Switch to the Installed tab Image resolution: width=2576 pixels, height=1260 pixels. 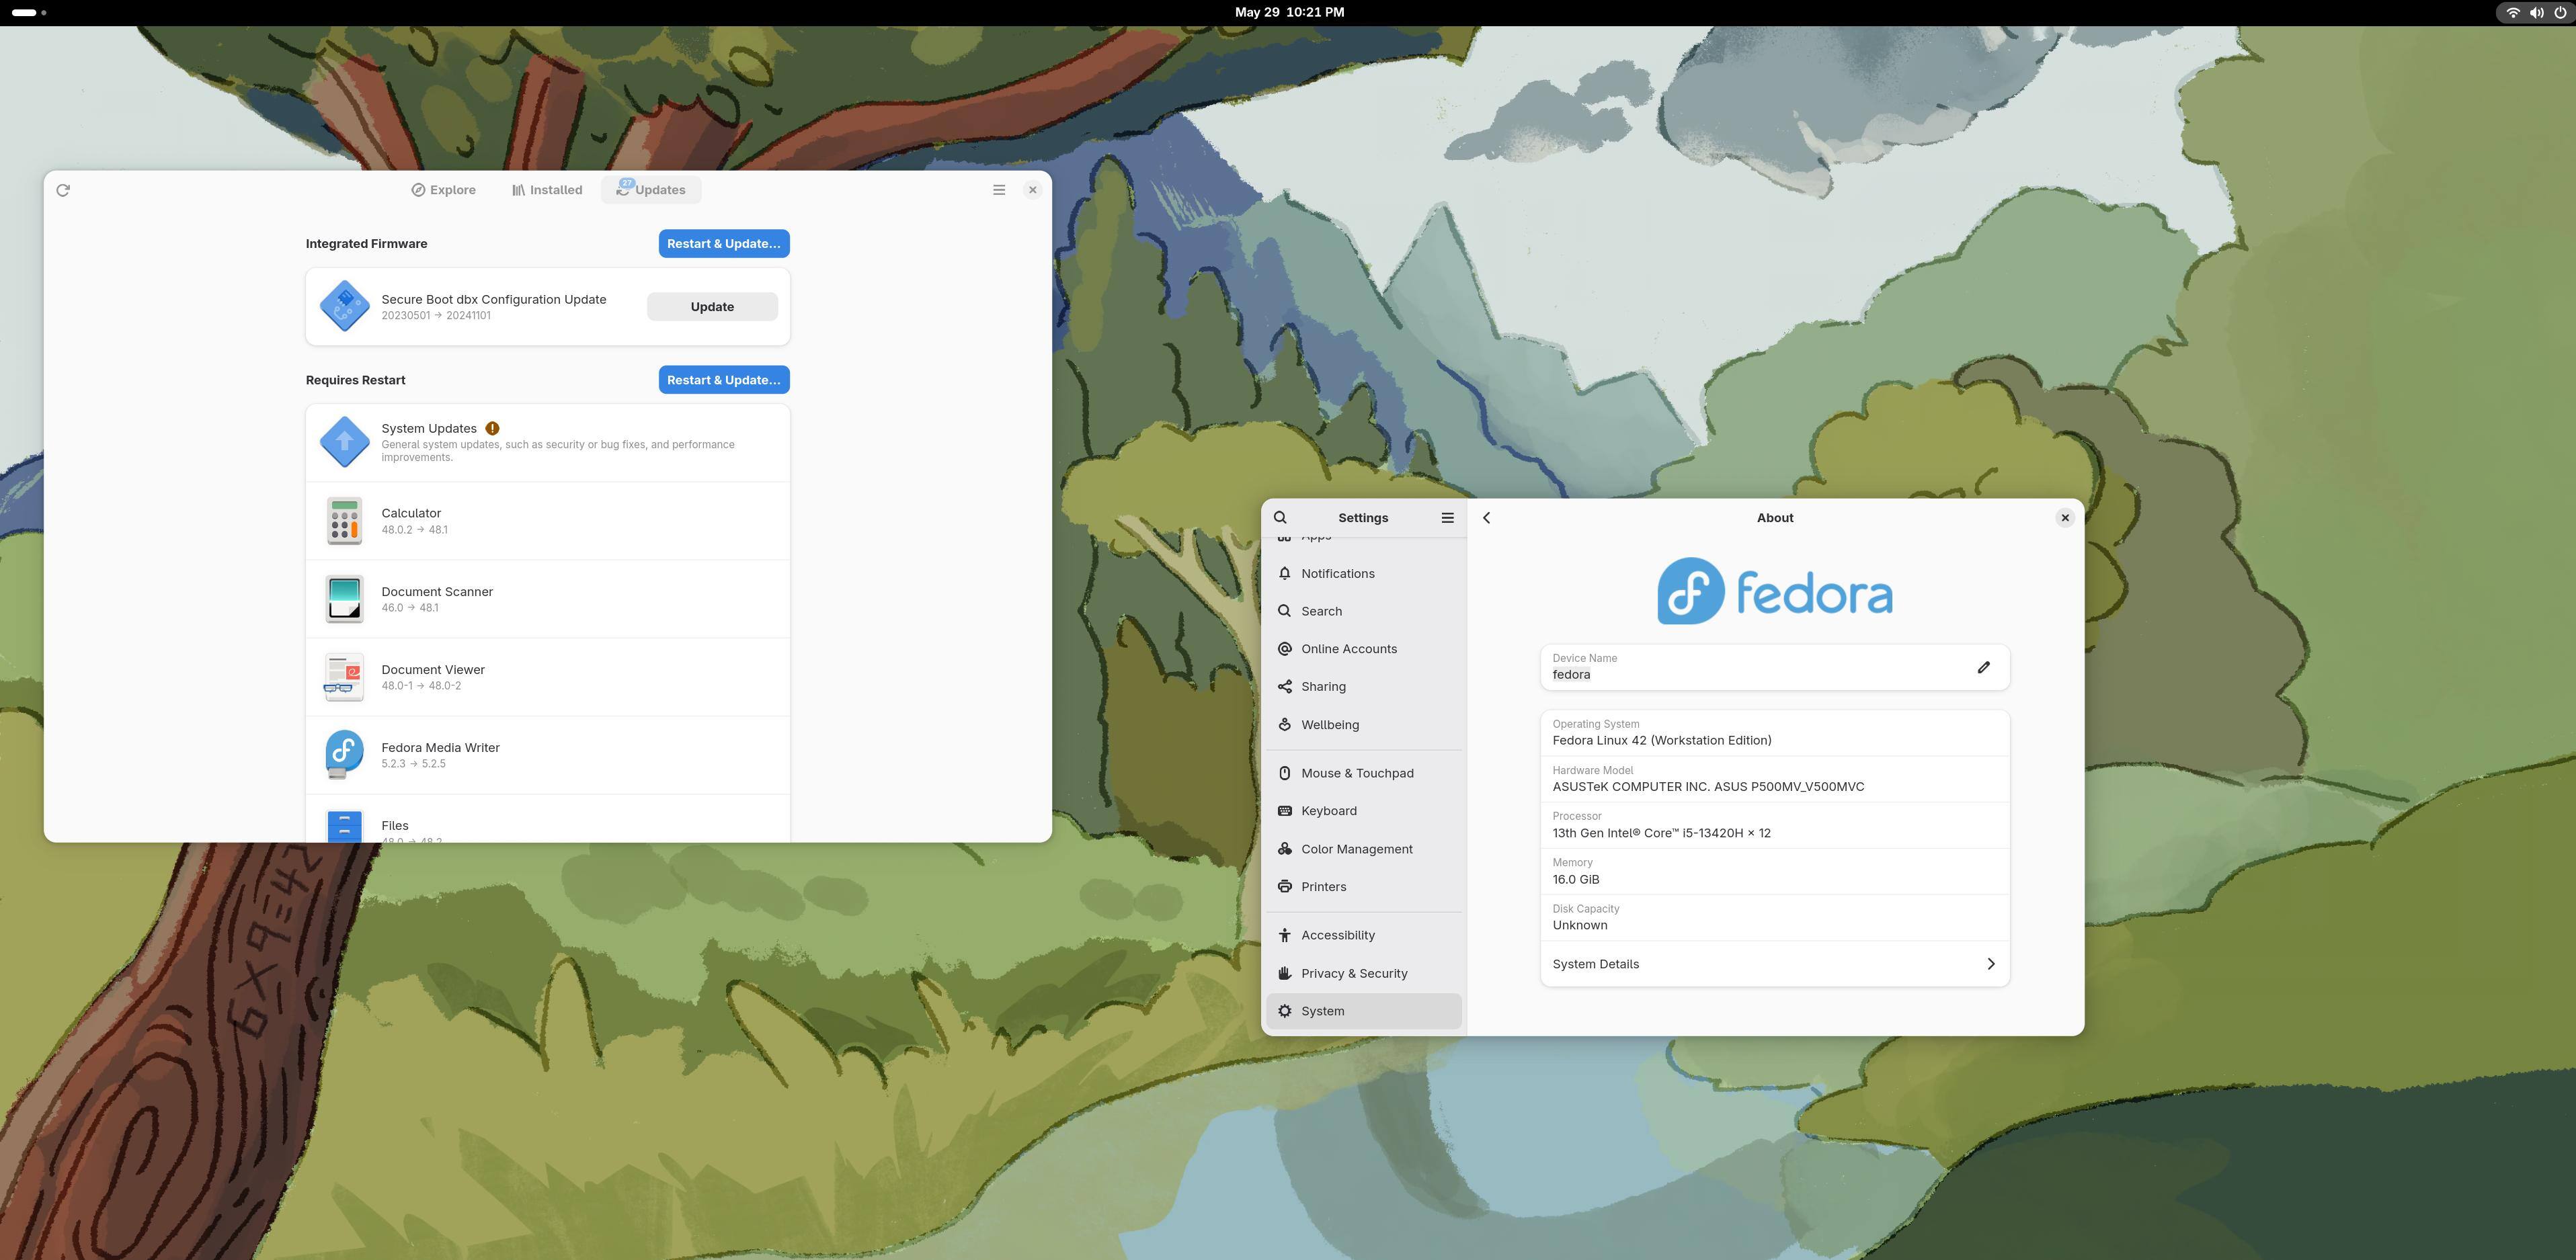click(547, 190)
